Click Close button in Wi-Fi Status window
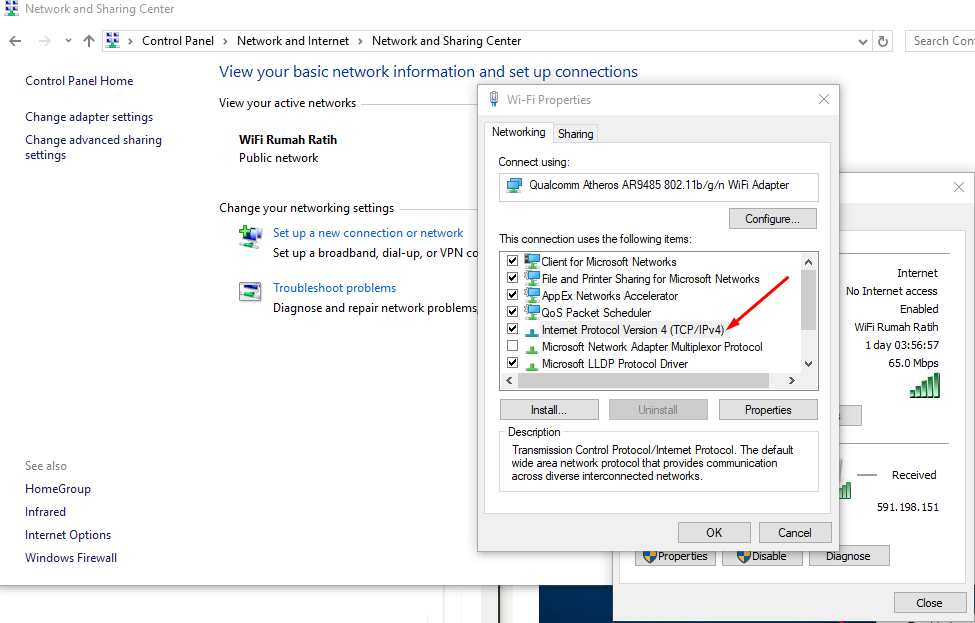 click(929, 603)
